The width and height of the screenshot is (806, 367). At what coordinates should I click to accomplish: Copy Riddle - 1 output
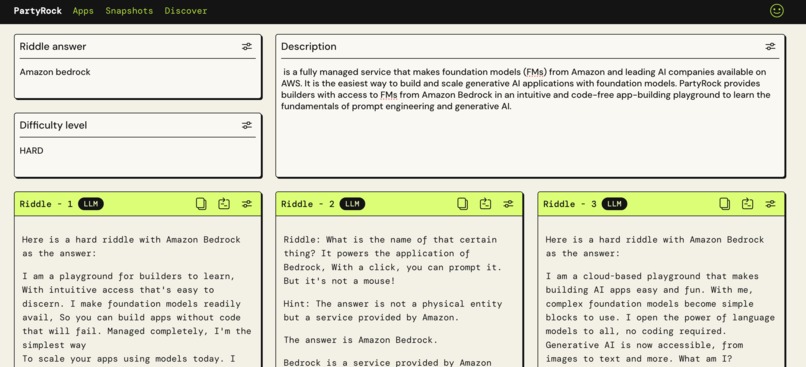point(201,204)
